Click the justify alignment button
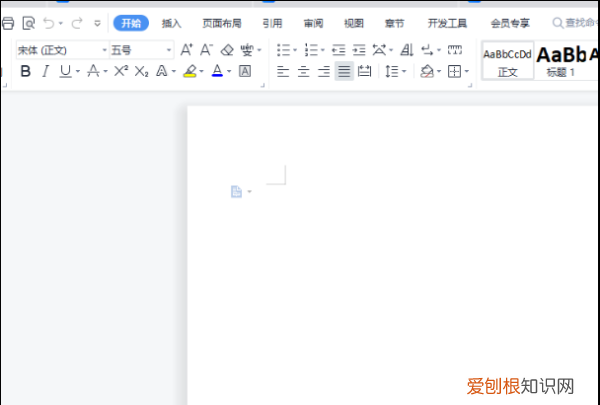This screenshot has width=600, height=405. pos(344,71)
